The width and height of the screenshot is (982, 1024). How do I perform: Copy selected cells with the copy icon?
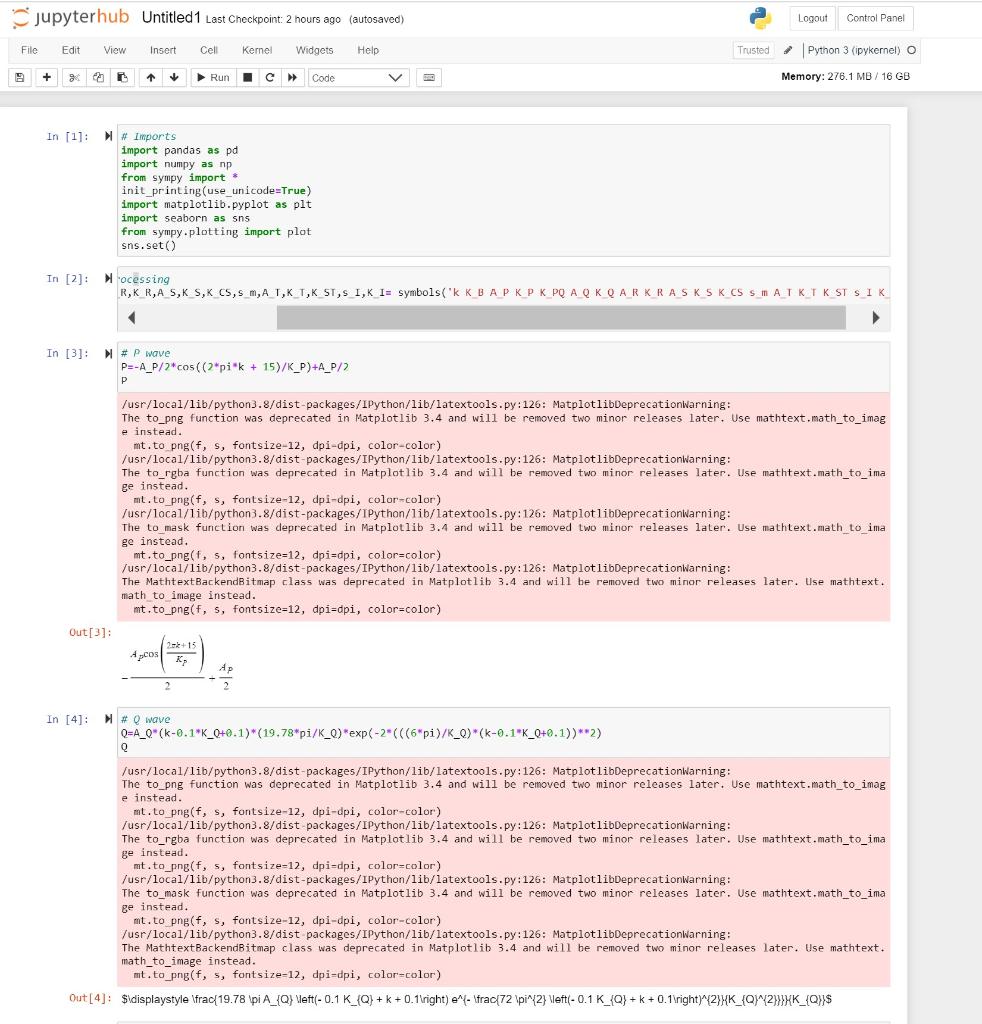(x=96, y=77)
